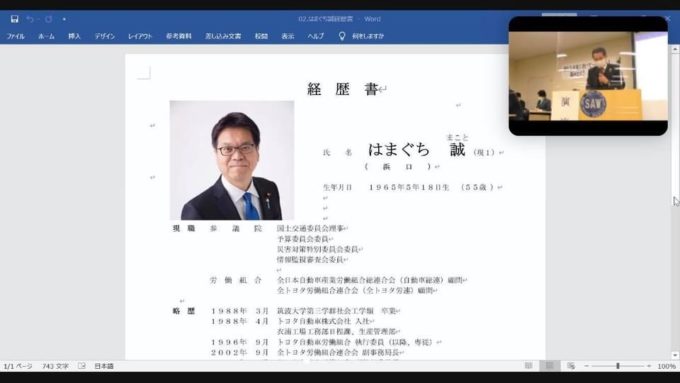Screen dimensions: 680x383
Task: Open the 参考資料 ribbon tab
Action: [x=179, y=36]
